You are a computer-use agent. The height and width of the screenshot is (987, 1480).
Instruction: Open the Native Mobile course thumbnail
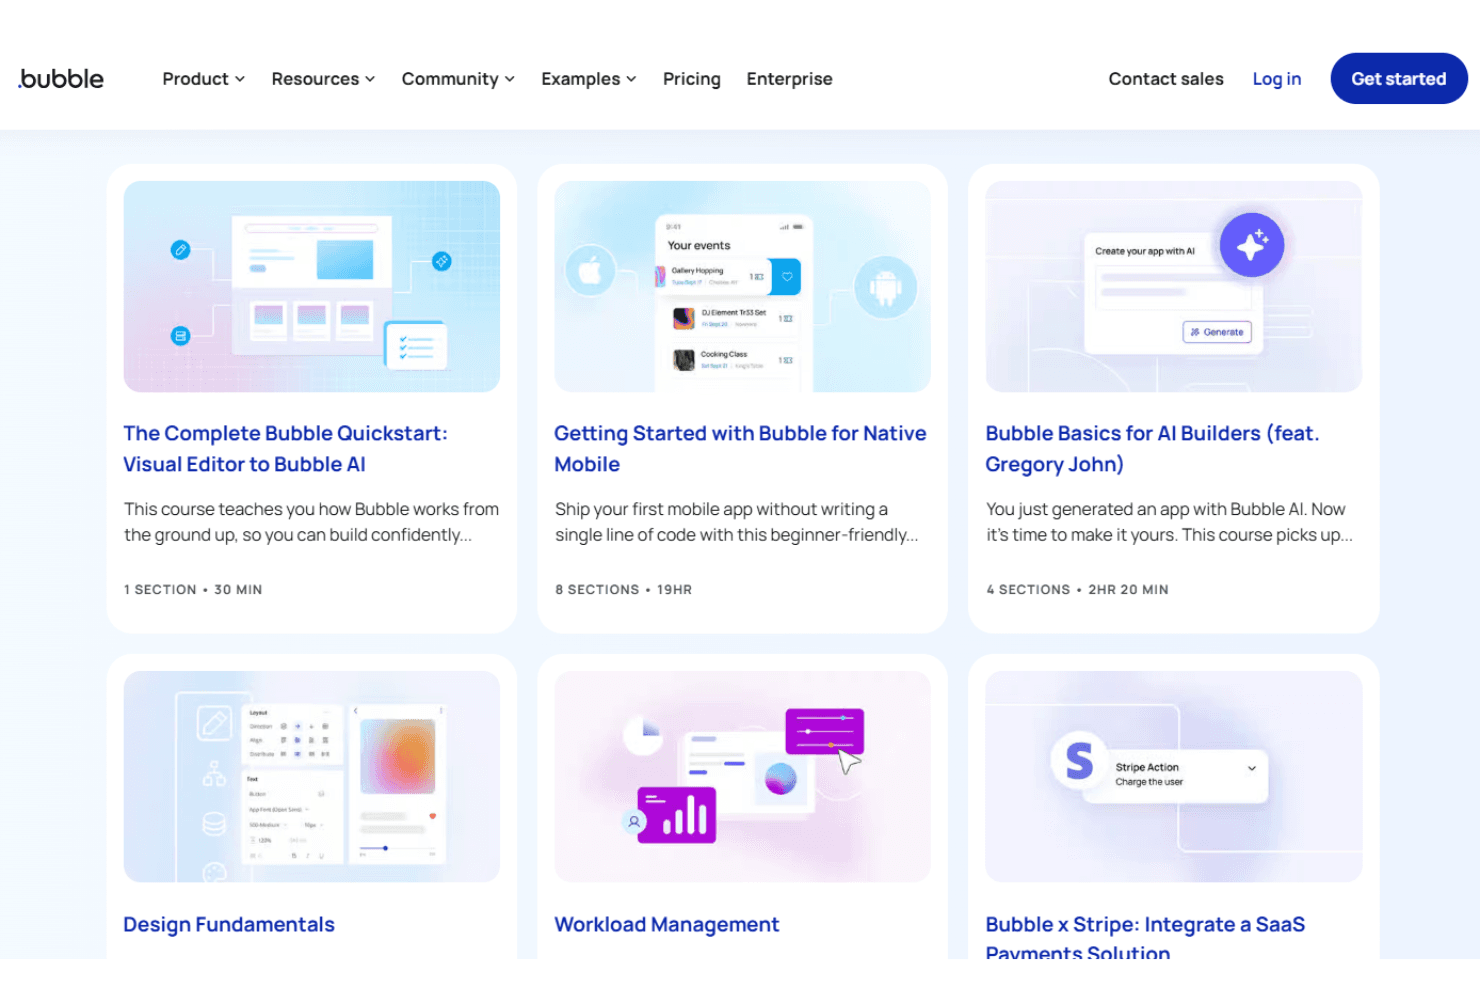pyautogui.click(x=743, y=286)
